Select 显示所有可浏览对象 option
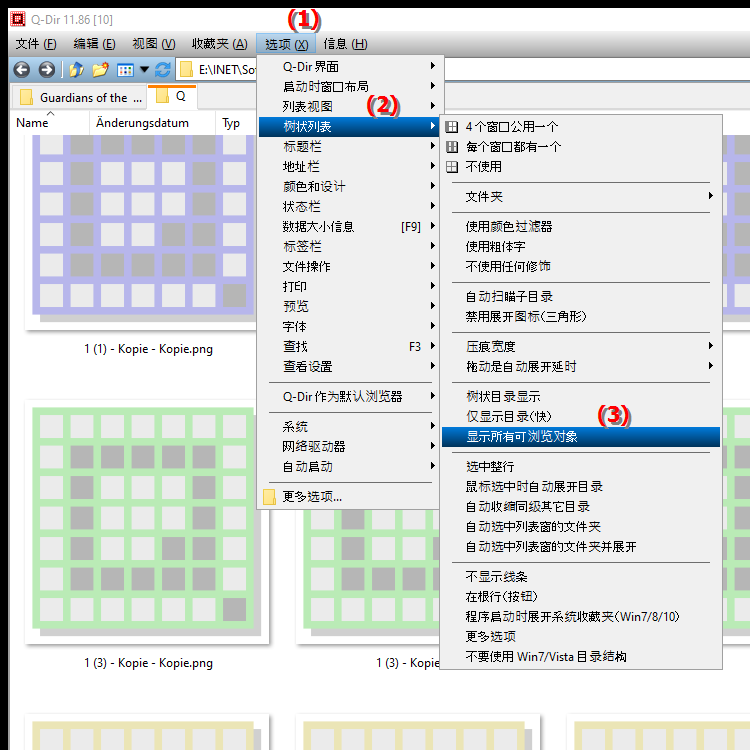750x750 pixels. point(581,437)
